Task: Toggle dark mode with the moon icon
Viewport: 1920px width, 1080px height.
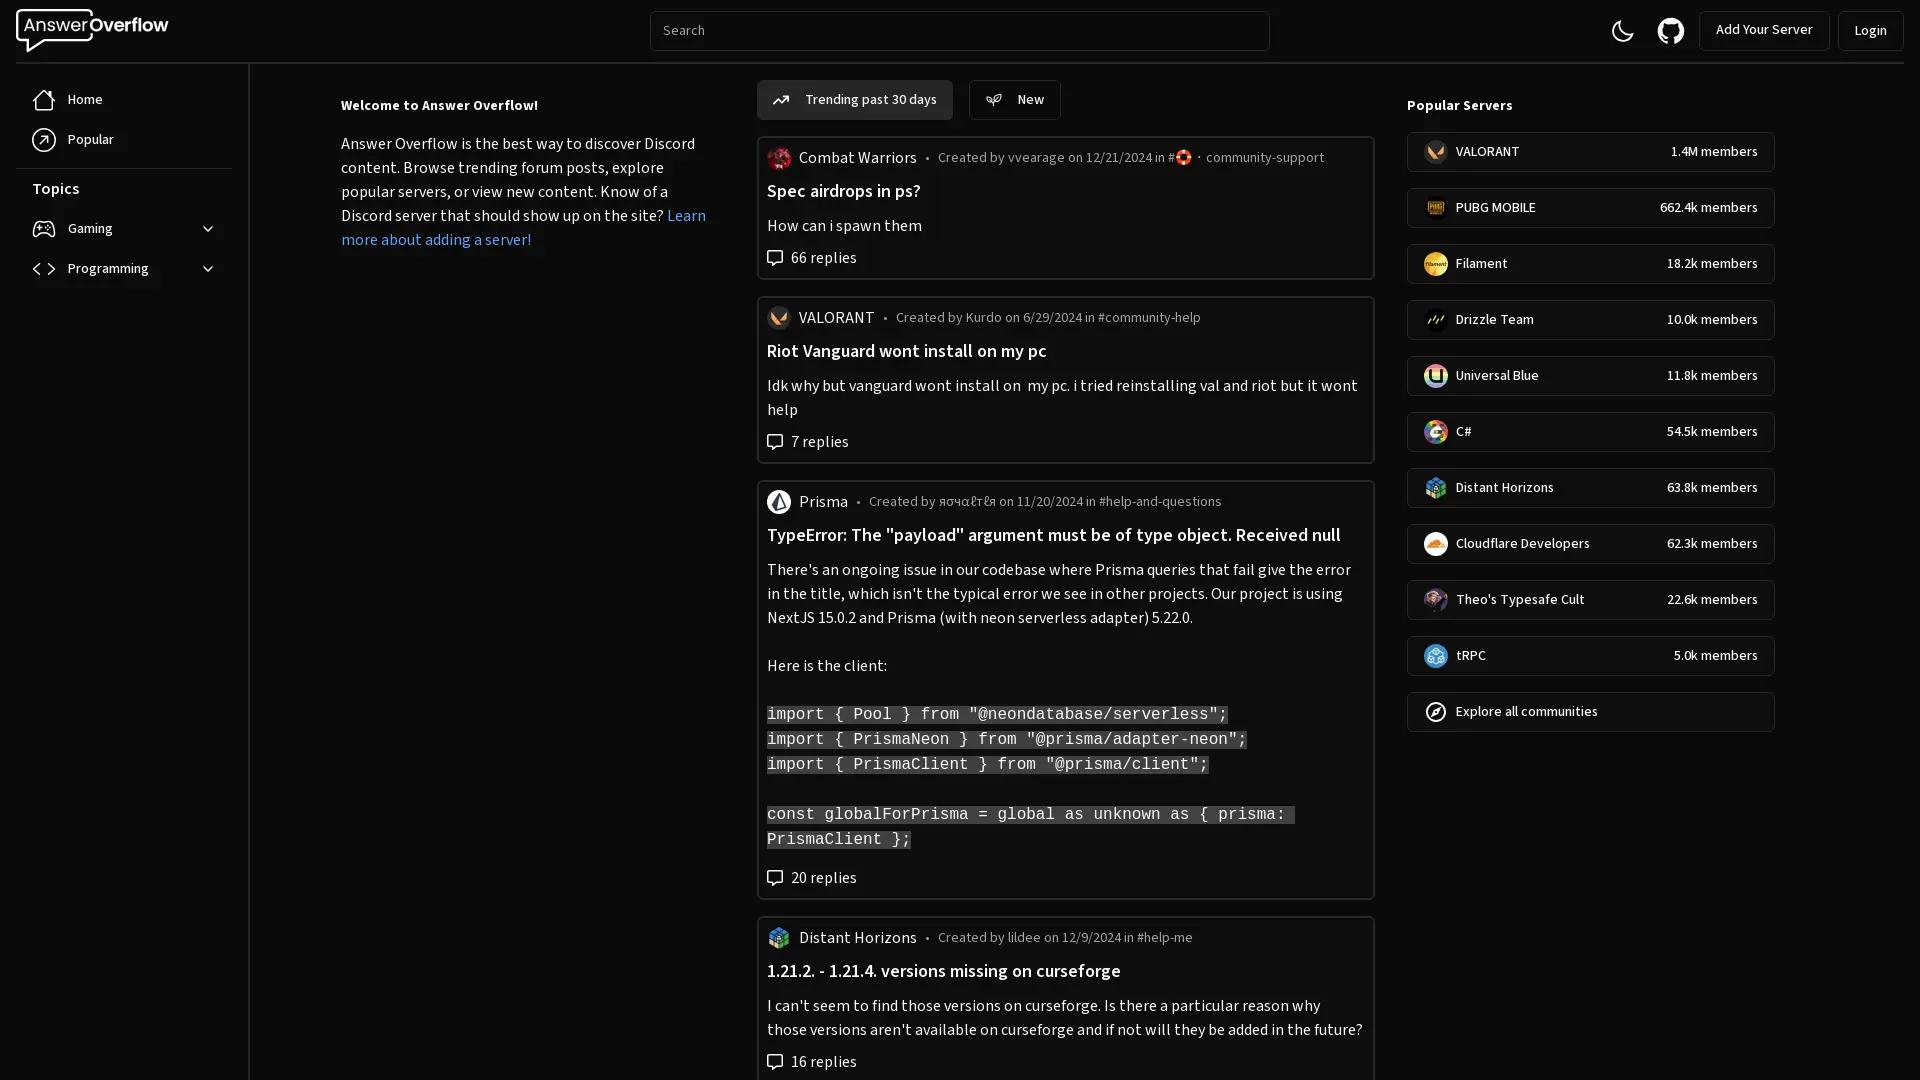Action: pyautogui.click(x=1622, y=30)
